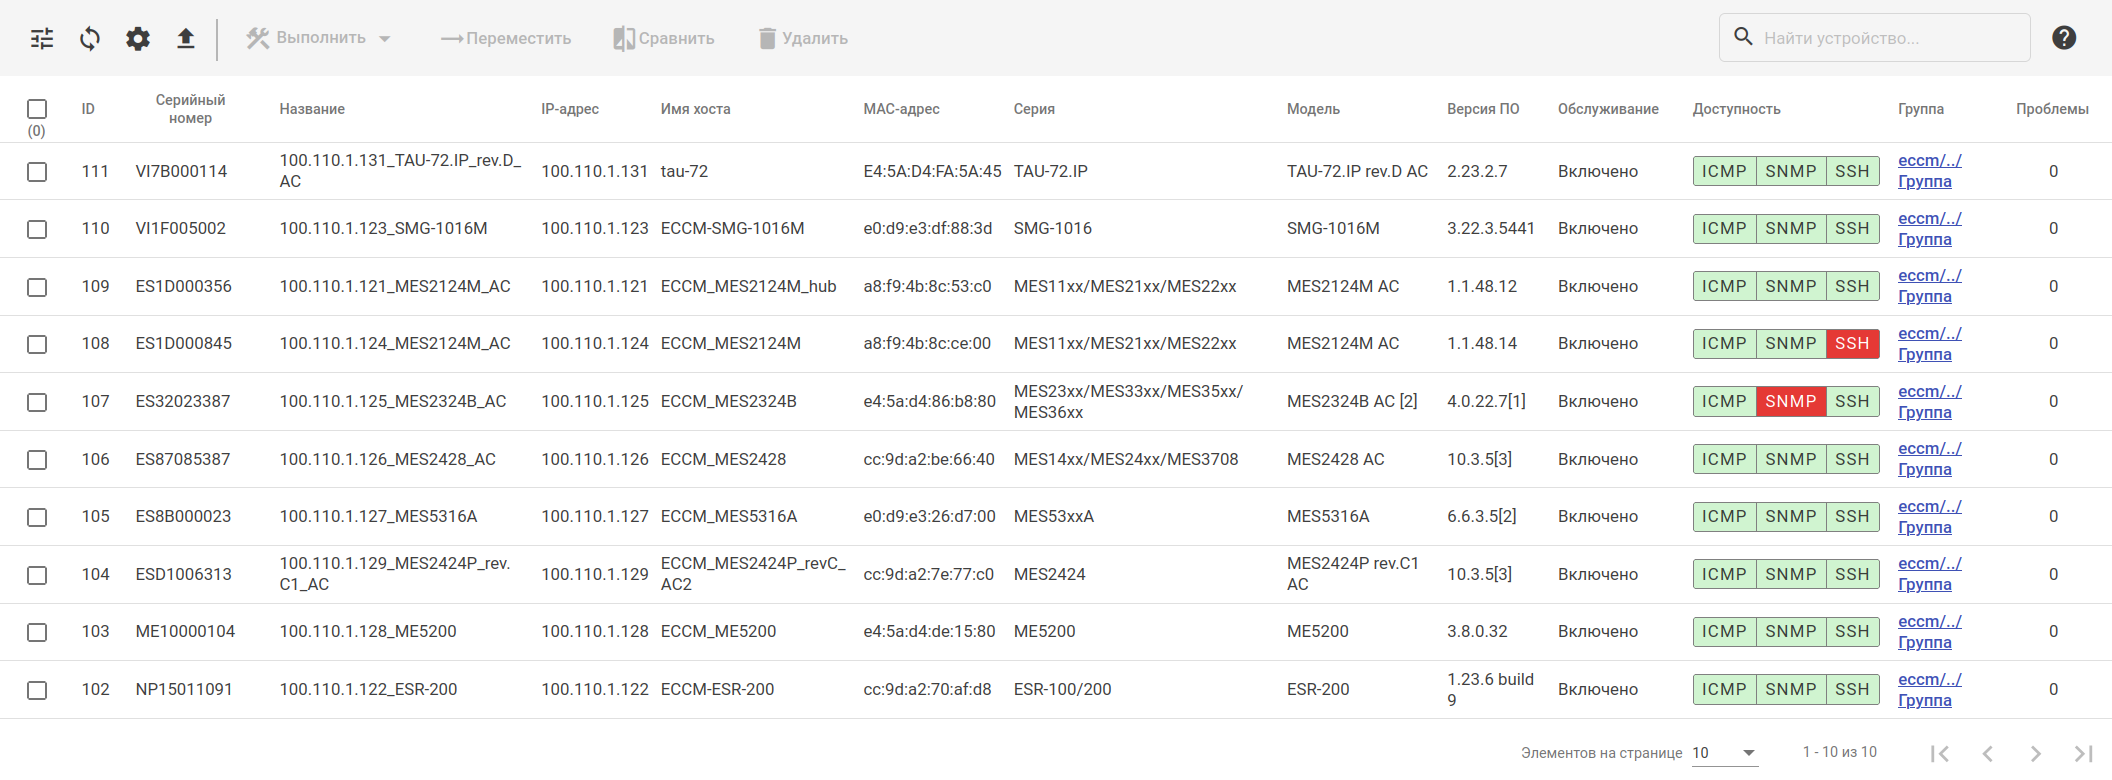
Task: Open the help question mark icon
Action: pos(2064,38)
